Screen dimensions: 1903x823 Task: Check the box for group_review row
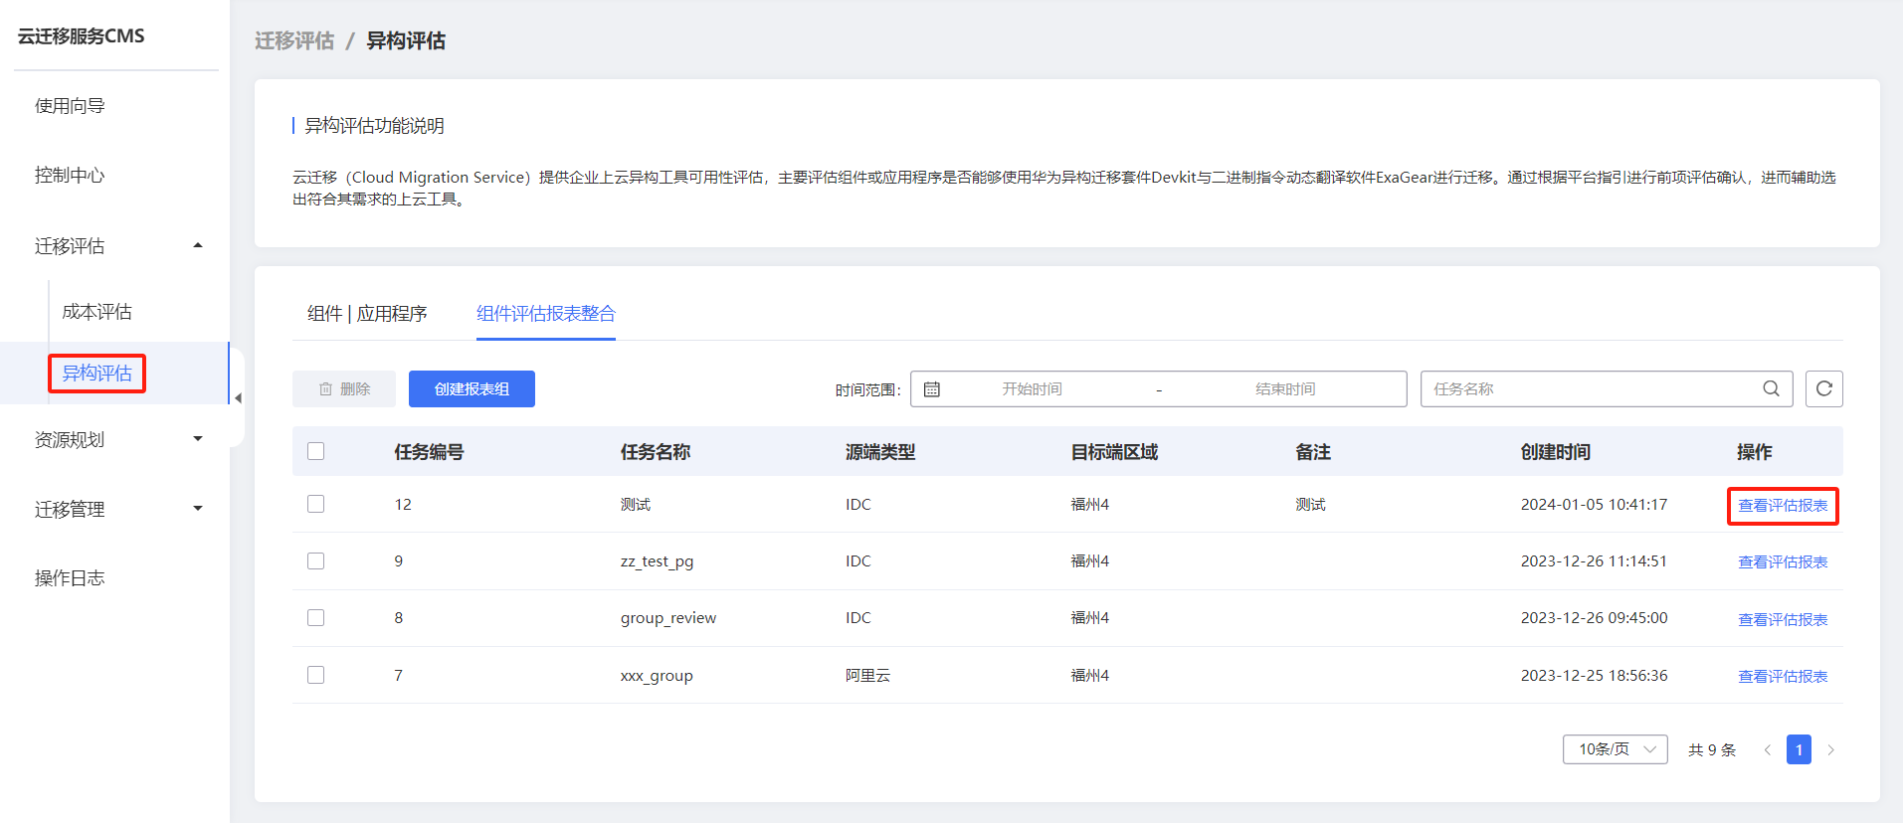(x=316, y=618)
